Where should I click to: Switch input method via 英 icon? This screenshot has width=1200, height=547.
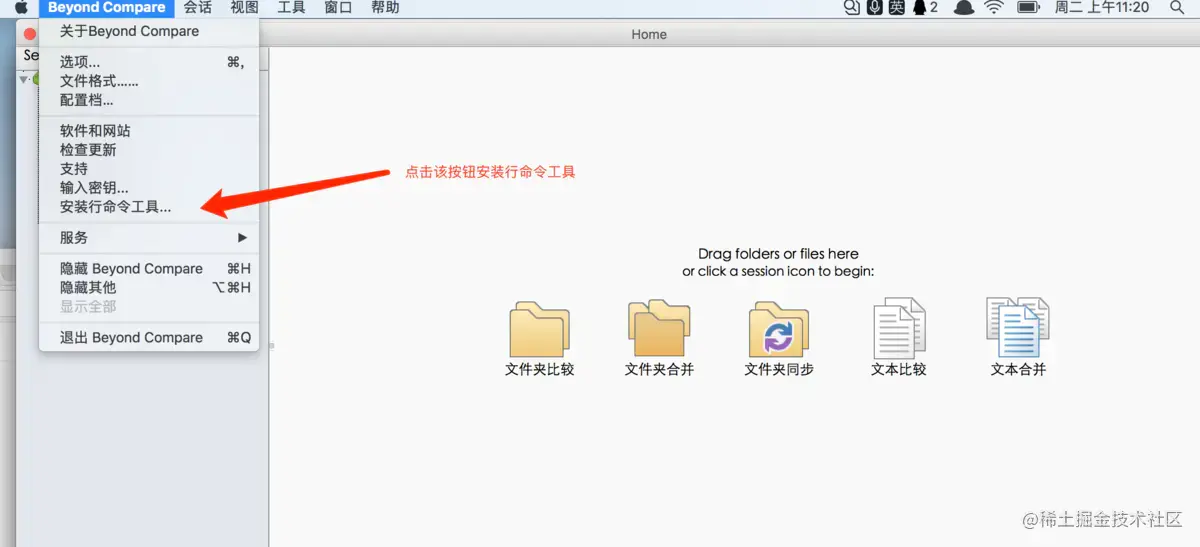coord(897,8)
